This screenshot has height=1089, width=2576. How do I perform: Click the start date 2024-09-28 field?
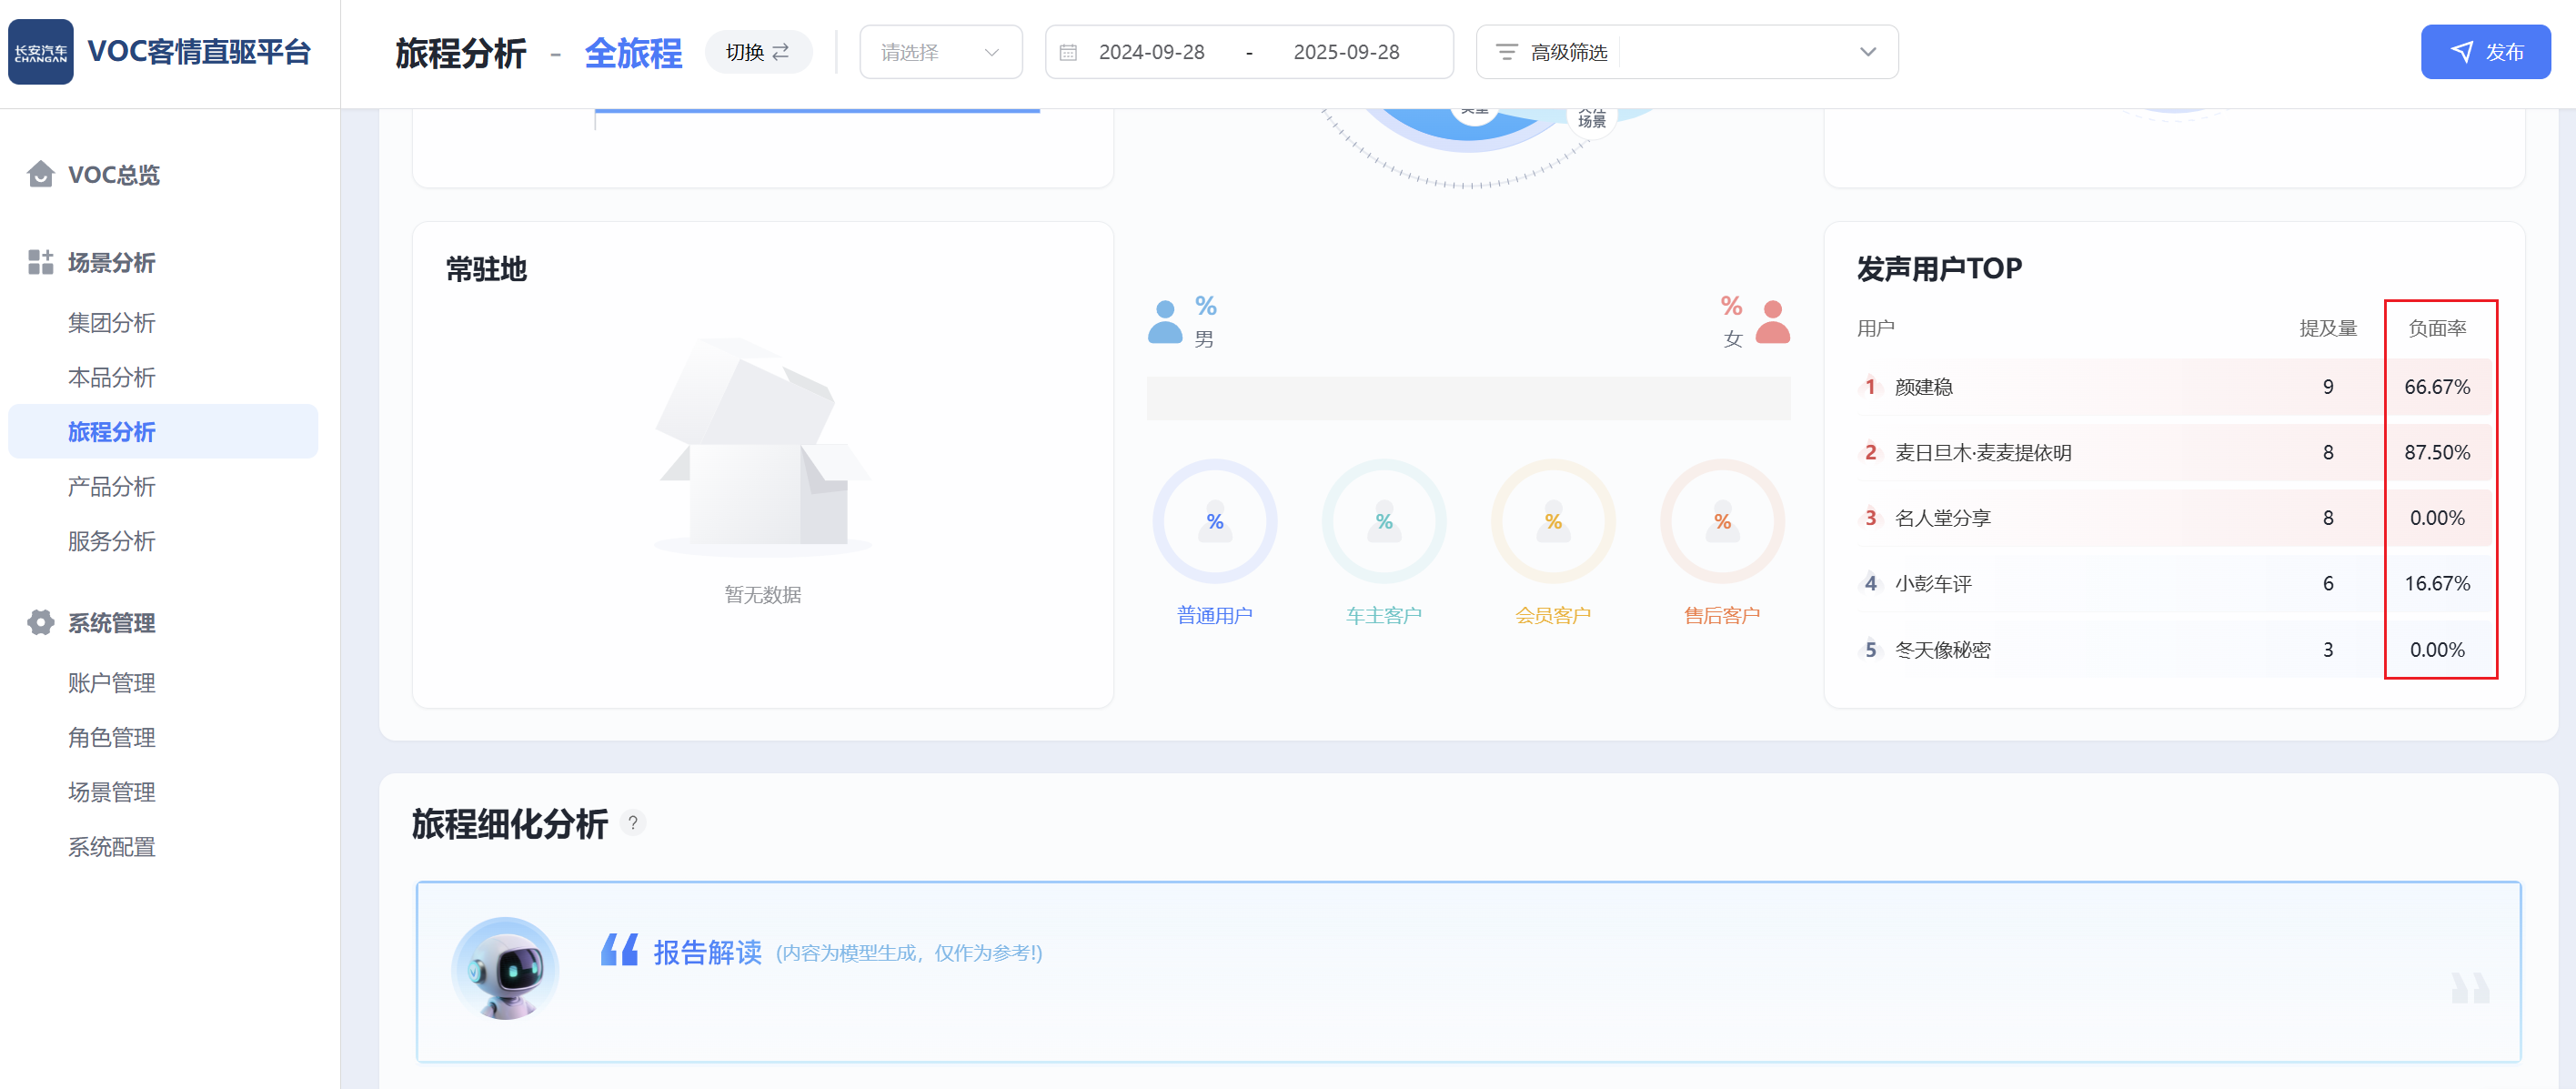coord(1151,52)
